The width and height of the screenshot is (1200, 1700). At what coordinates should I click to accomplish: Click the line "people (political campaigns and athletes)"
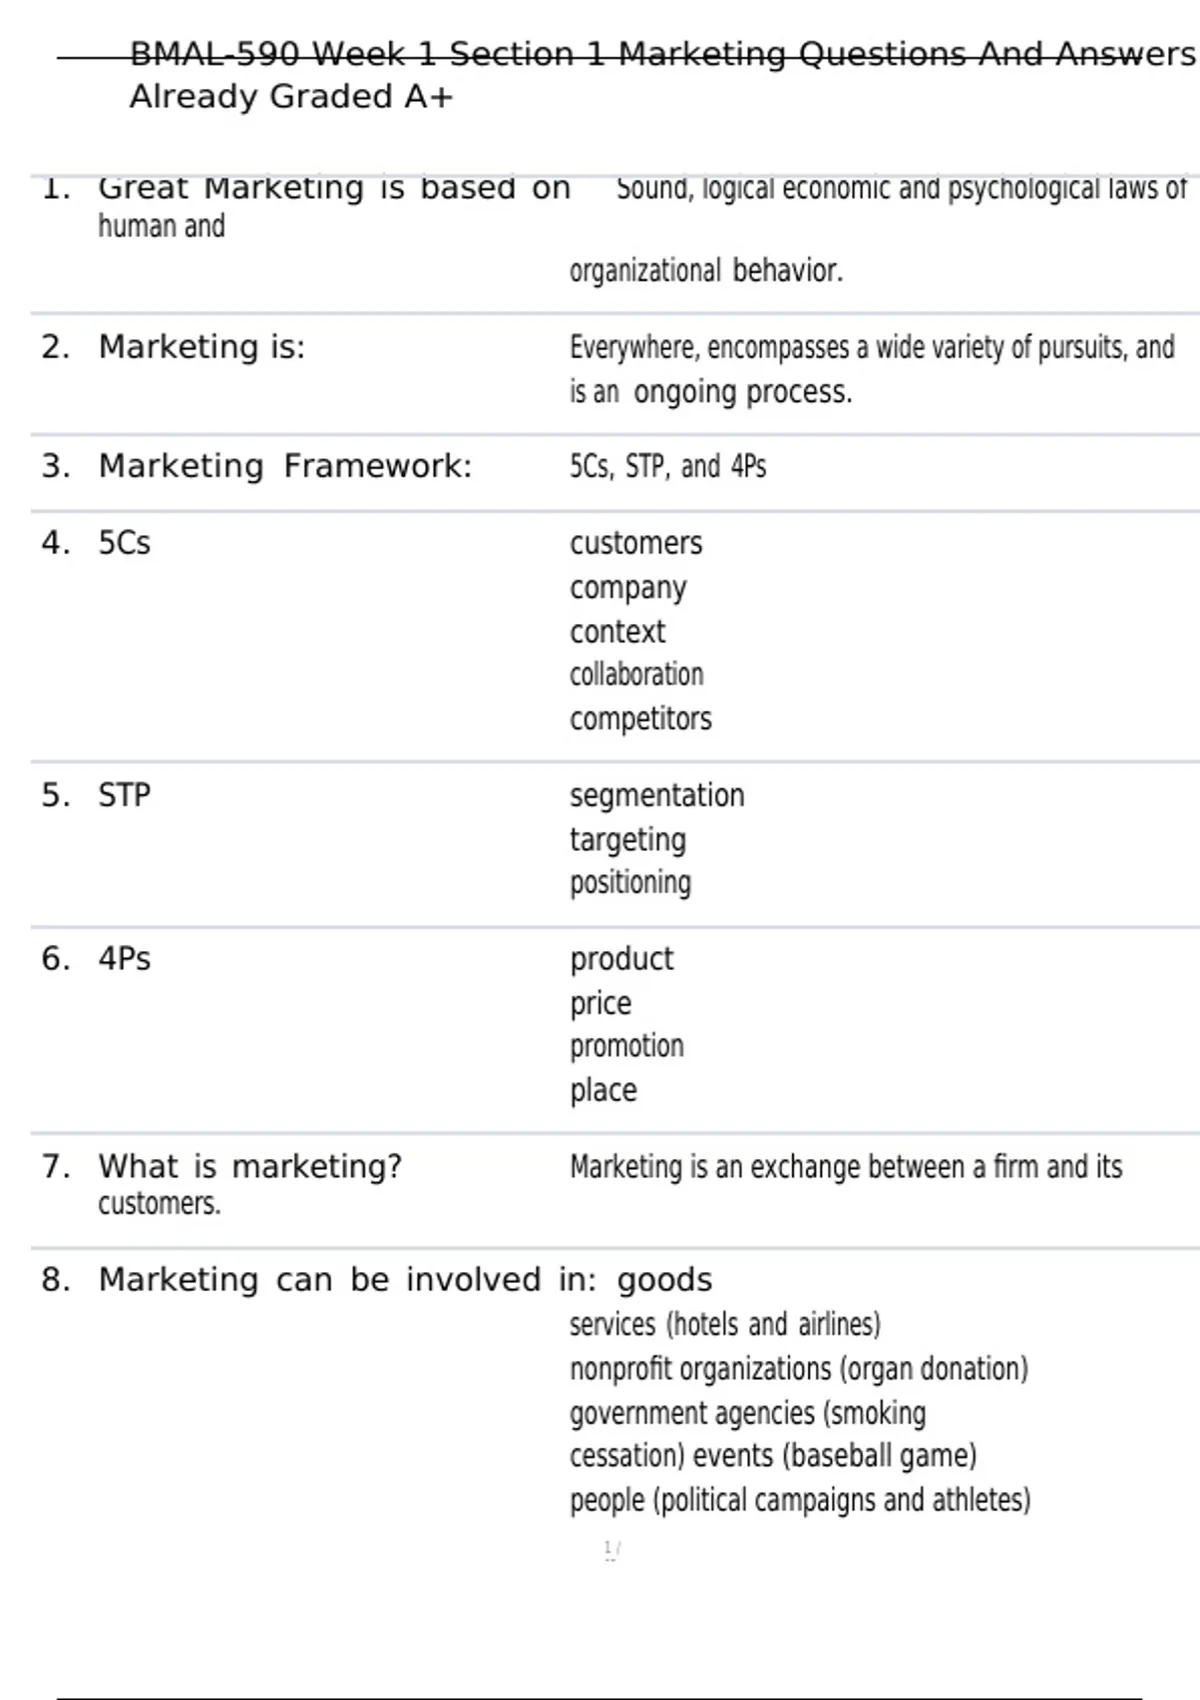click(x=799, y=1500)
